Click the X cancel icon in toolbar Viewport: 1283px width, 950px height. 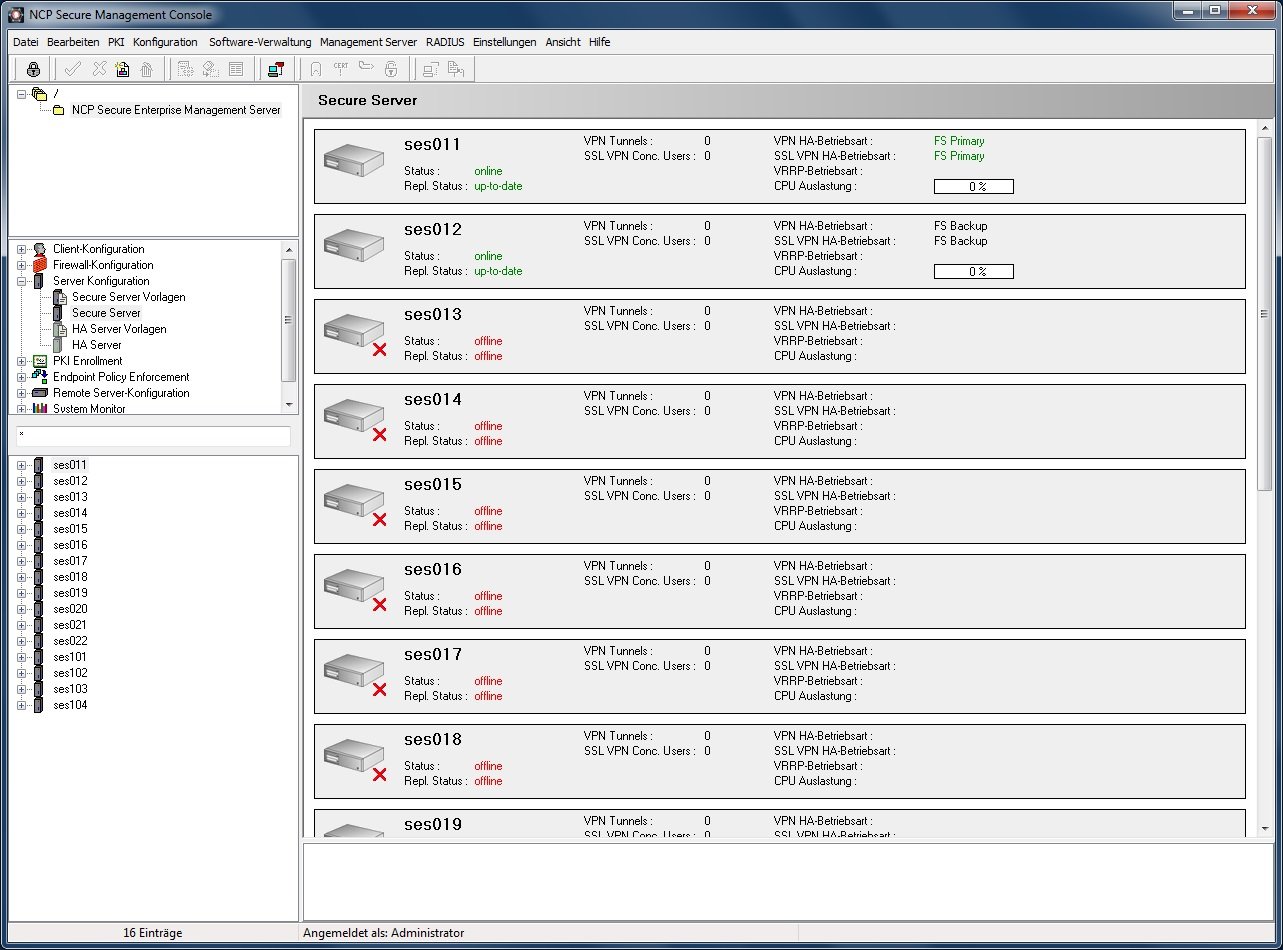tap(99, 69)
